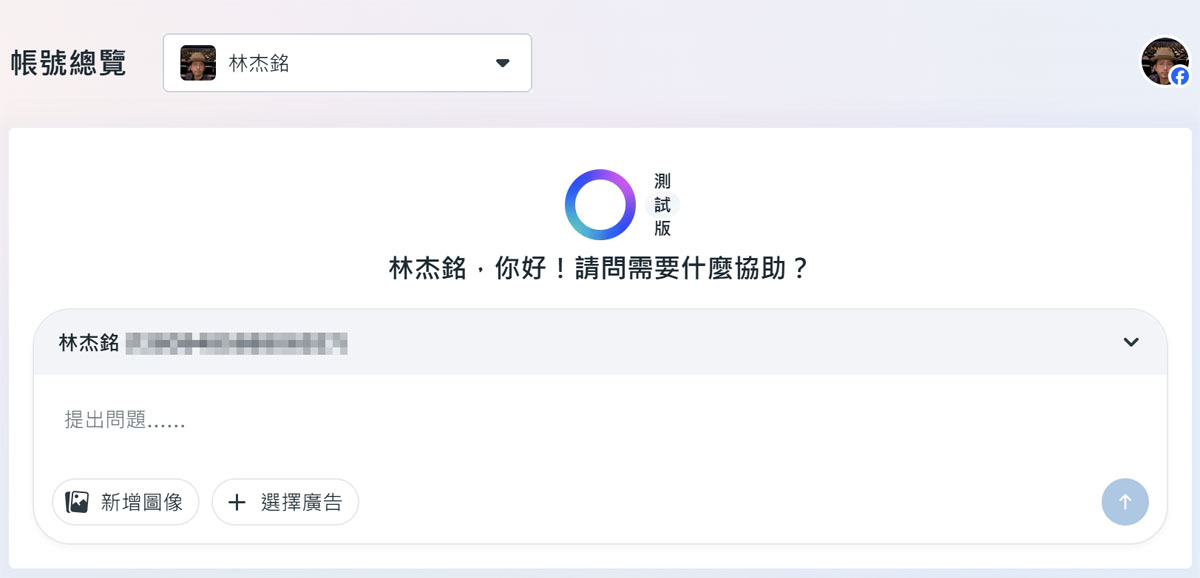Click the Facebook badge on the avatar
Image resolution: width=1200 pixels, height=578 pixels.
[1180, 76]
